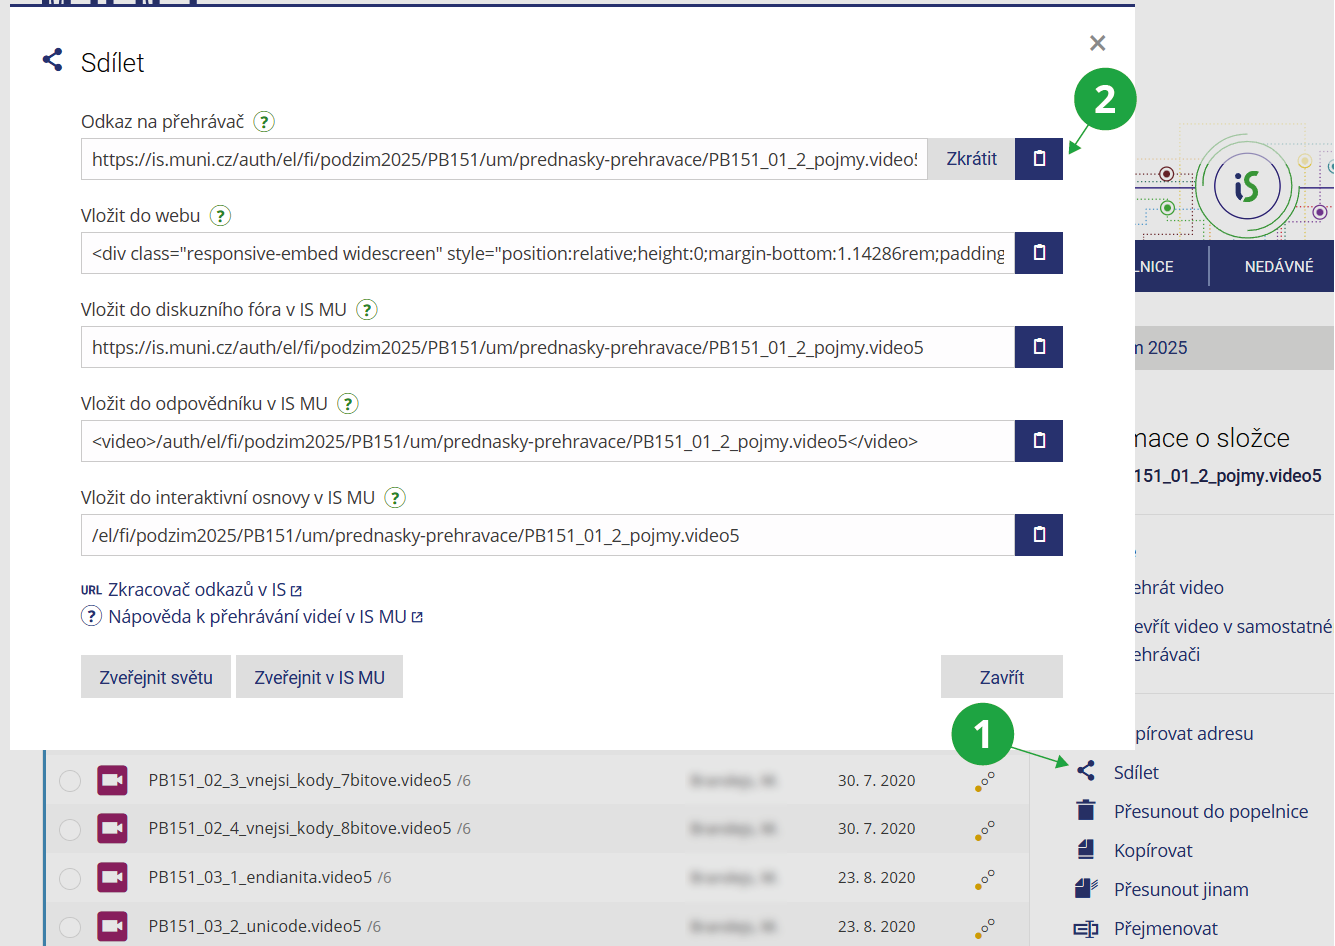Choose Přesunout do popelnice from side menu
This screenshot has height=946, width=1335.
click(x=1210, y=811)
